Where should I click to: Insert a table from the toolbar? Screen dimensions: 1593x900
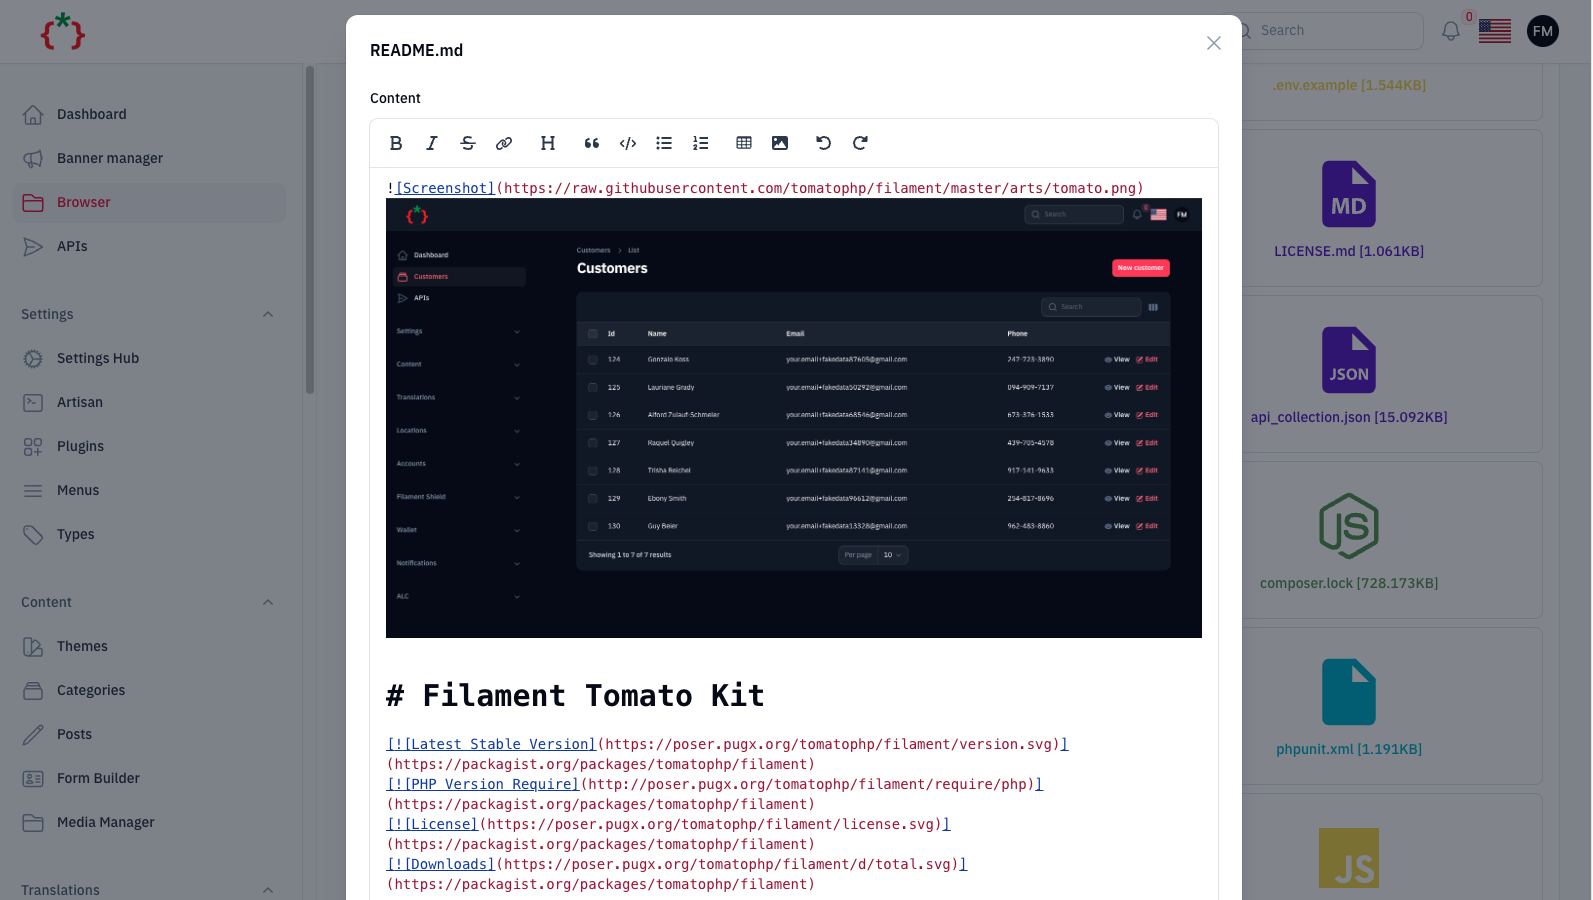click(x=744, y=143)
